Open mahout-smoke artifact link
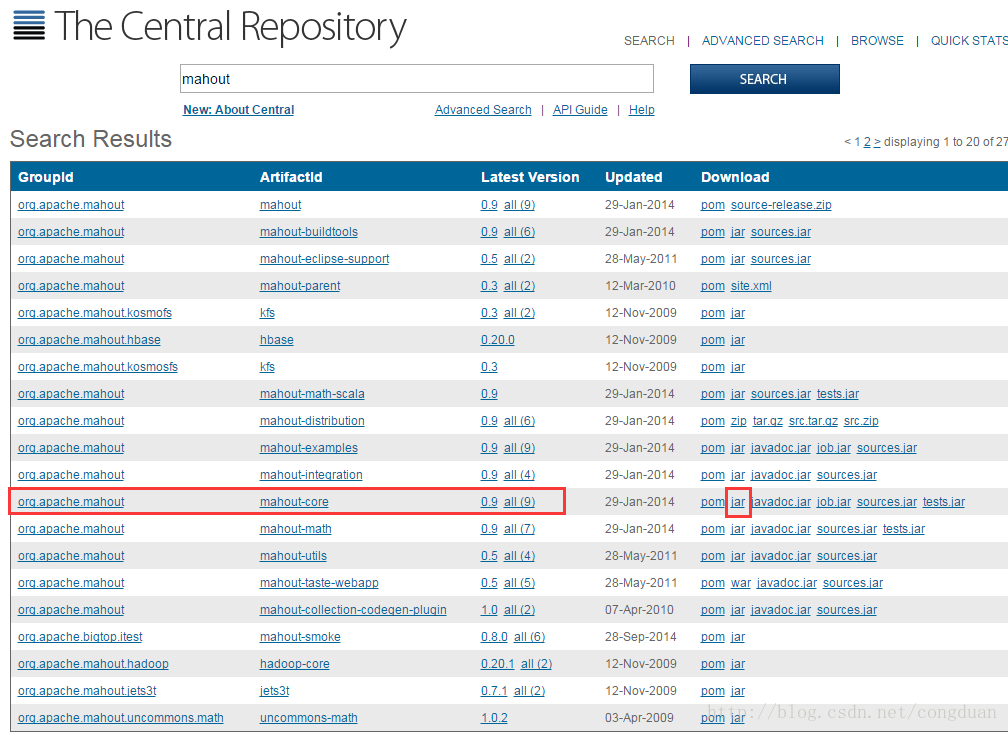1008x732 pixels. coord(300,637)
